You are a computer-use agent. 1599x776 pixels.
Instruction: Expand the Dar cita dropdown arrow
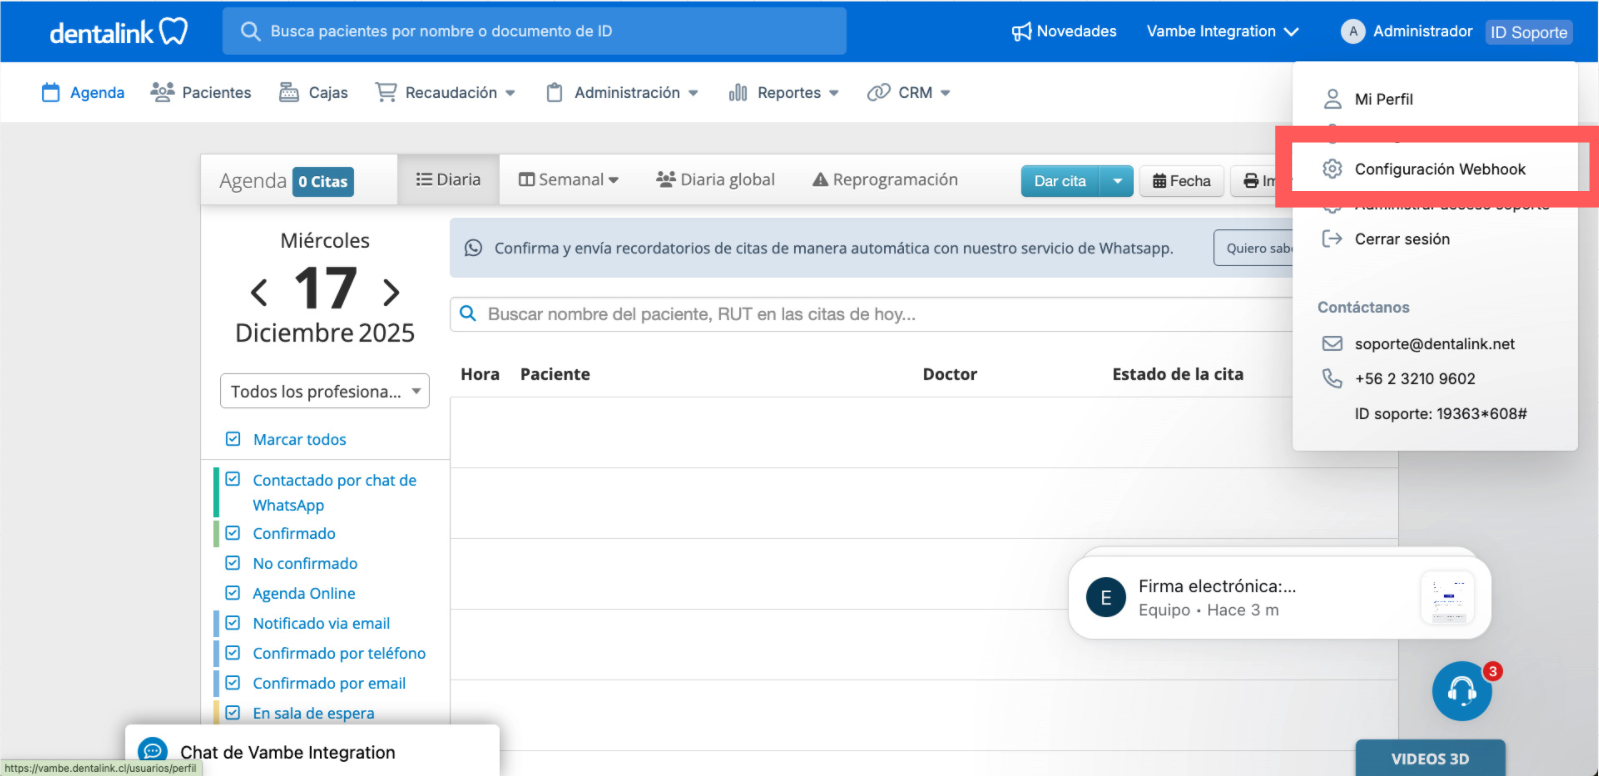[1117, 181]
